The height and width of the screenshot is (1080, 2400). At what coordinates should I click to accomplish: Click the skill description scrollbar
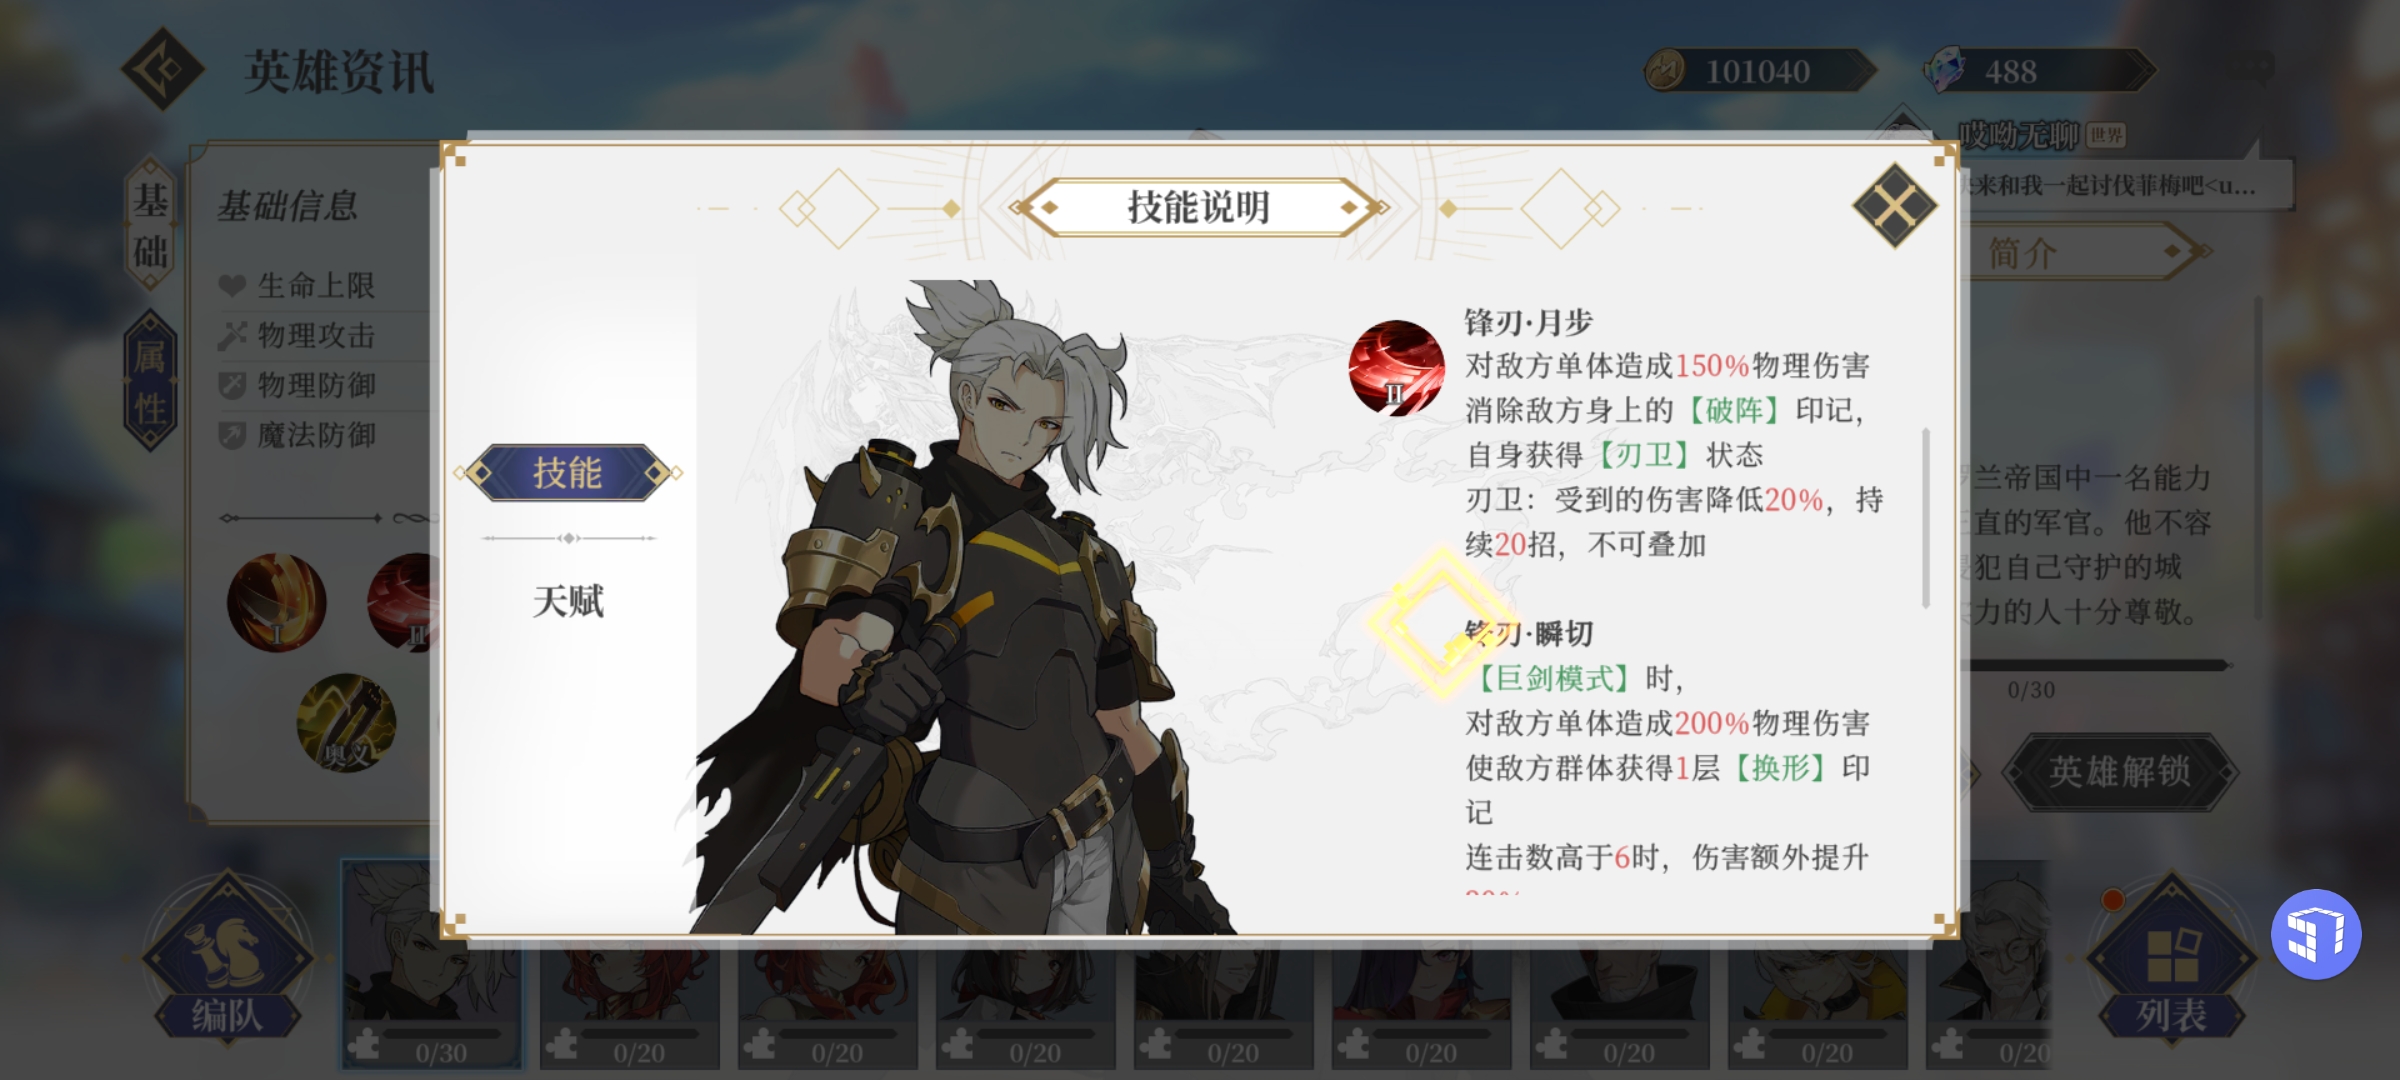click(1925, 517)
